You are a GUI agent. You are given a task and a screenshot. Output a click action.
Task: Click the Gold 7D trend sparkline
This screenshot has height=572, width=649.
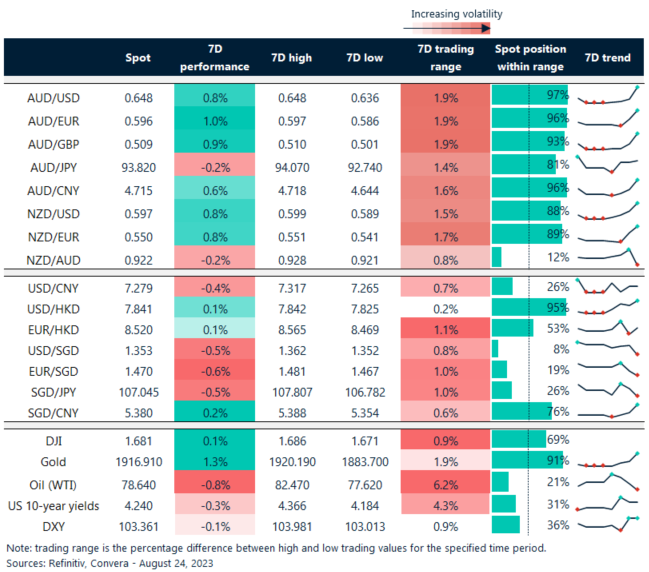pos(607,461)
